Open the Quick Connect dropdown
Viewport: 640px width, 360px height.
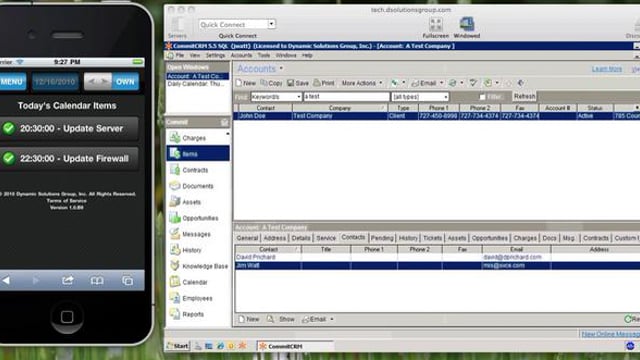[x=271, y=24]
